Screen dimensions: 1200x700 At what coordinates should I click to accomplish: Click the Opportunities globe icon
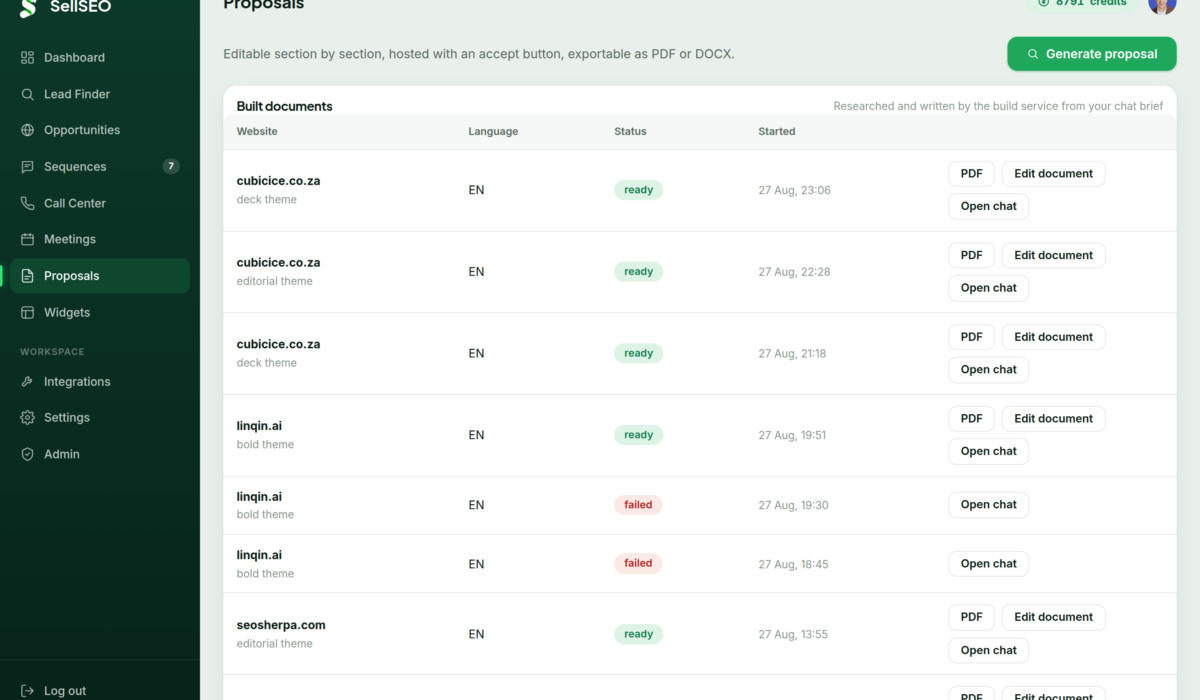coord(28,130)
